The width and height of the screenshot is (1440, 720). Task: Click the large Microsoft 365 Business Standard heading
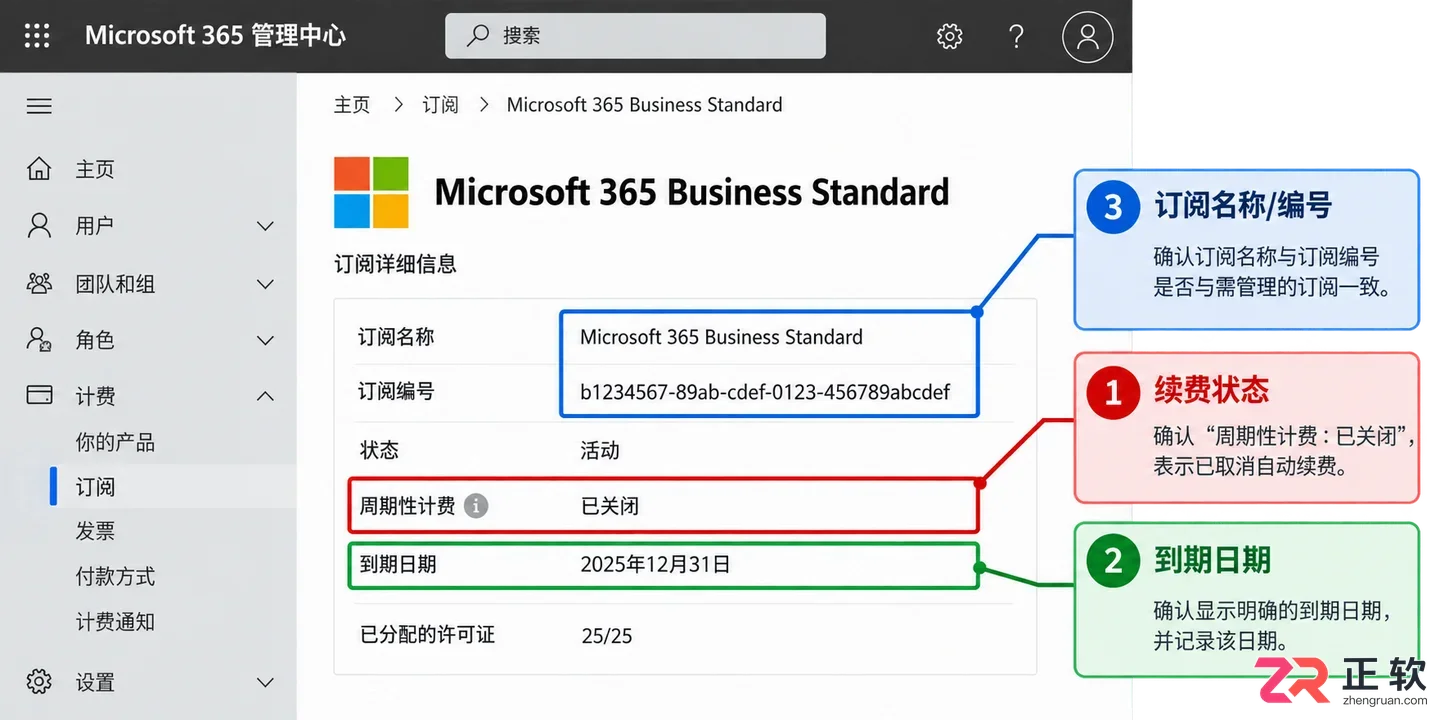[x=692, y=192]
